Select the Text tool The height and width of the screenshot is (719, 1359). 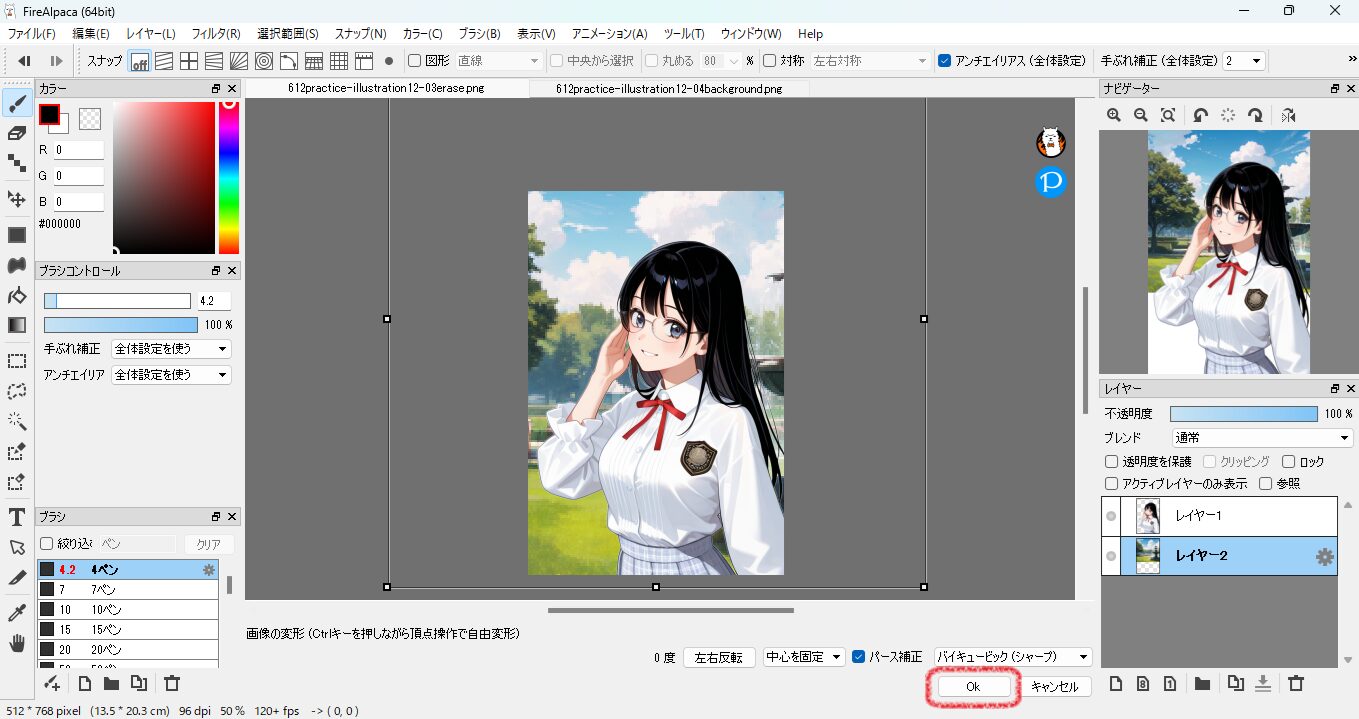tap(16, 517)
